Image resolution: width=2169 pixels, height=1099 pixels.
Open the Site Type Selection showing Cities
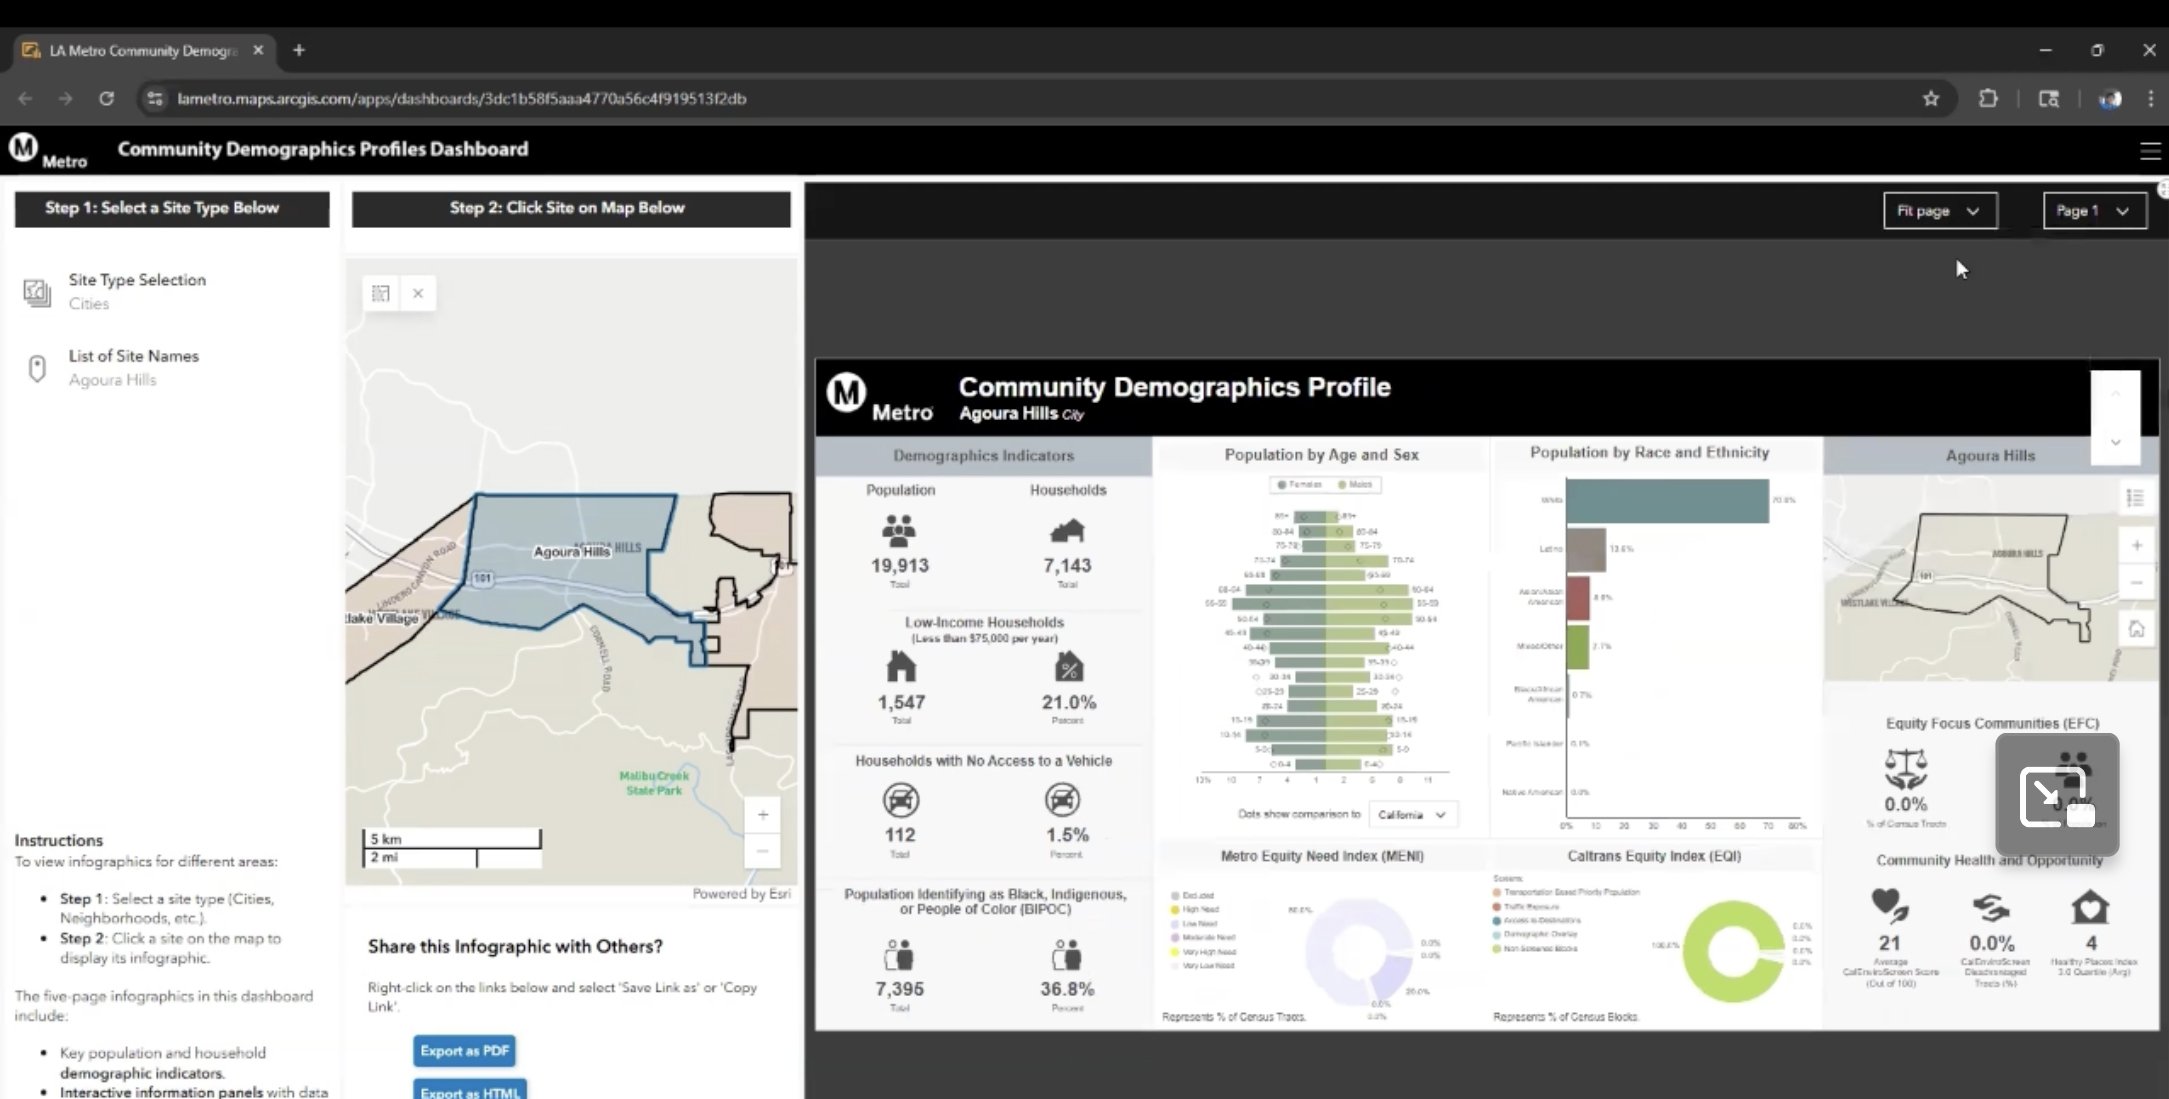pyautogui.click(x=170, y=291)
